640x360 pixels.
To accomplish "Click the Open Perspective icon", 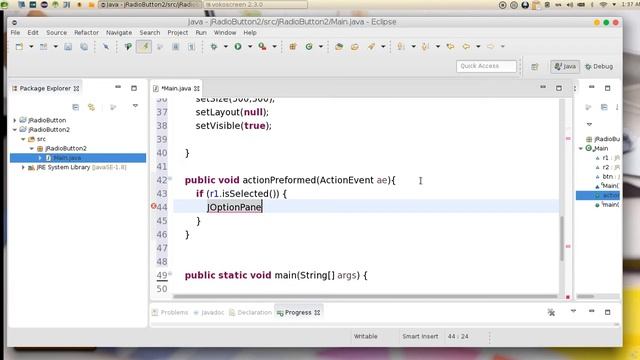I will (x=535, y=67).
